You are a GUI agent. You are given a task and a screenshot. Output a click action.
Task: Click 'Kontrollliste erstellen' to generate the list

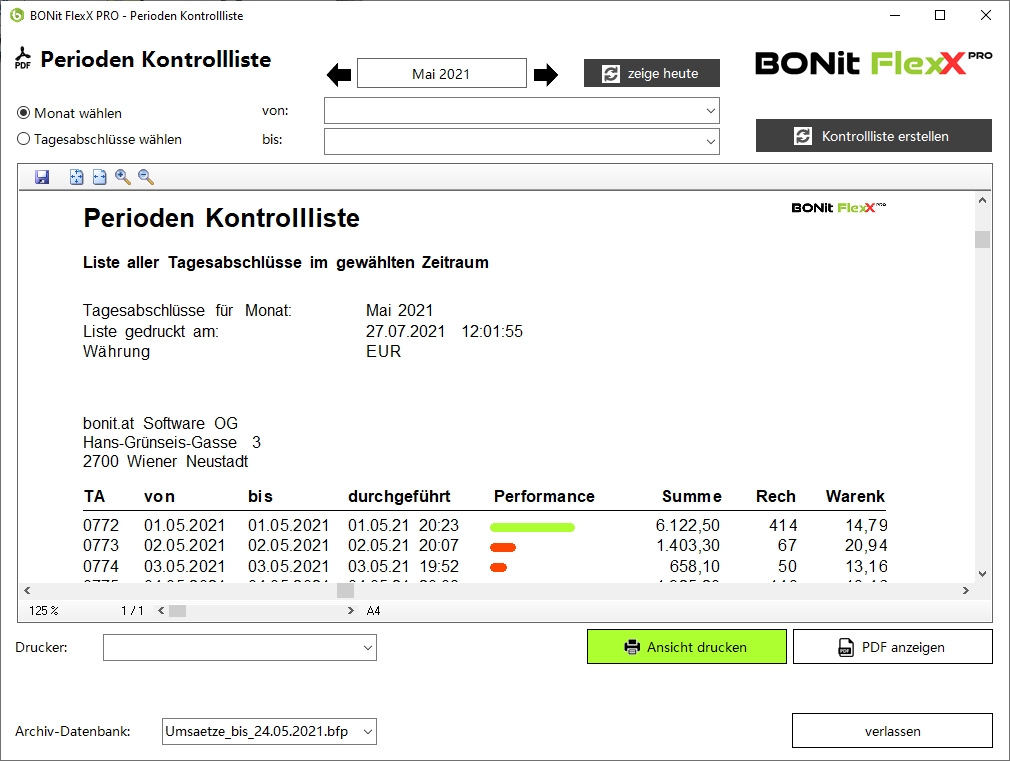click(x=873, y=136)
